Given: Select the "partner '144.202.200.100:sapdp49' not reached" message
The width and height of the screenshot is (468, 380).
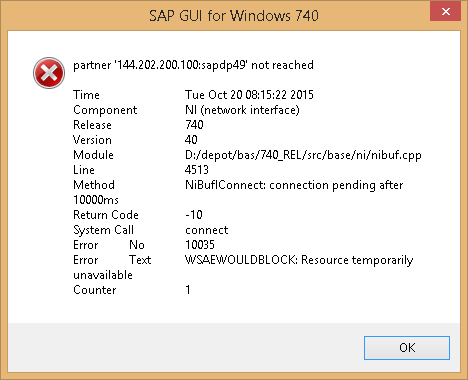Looking at the screenshot, I should tap(193, 65).
